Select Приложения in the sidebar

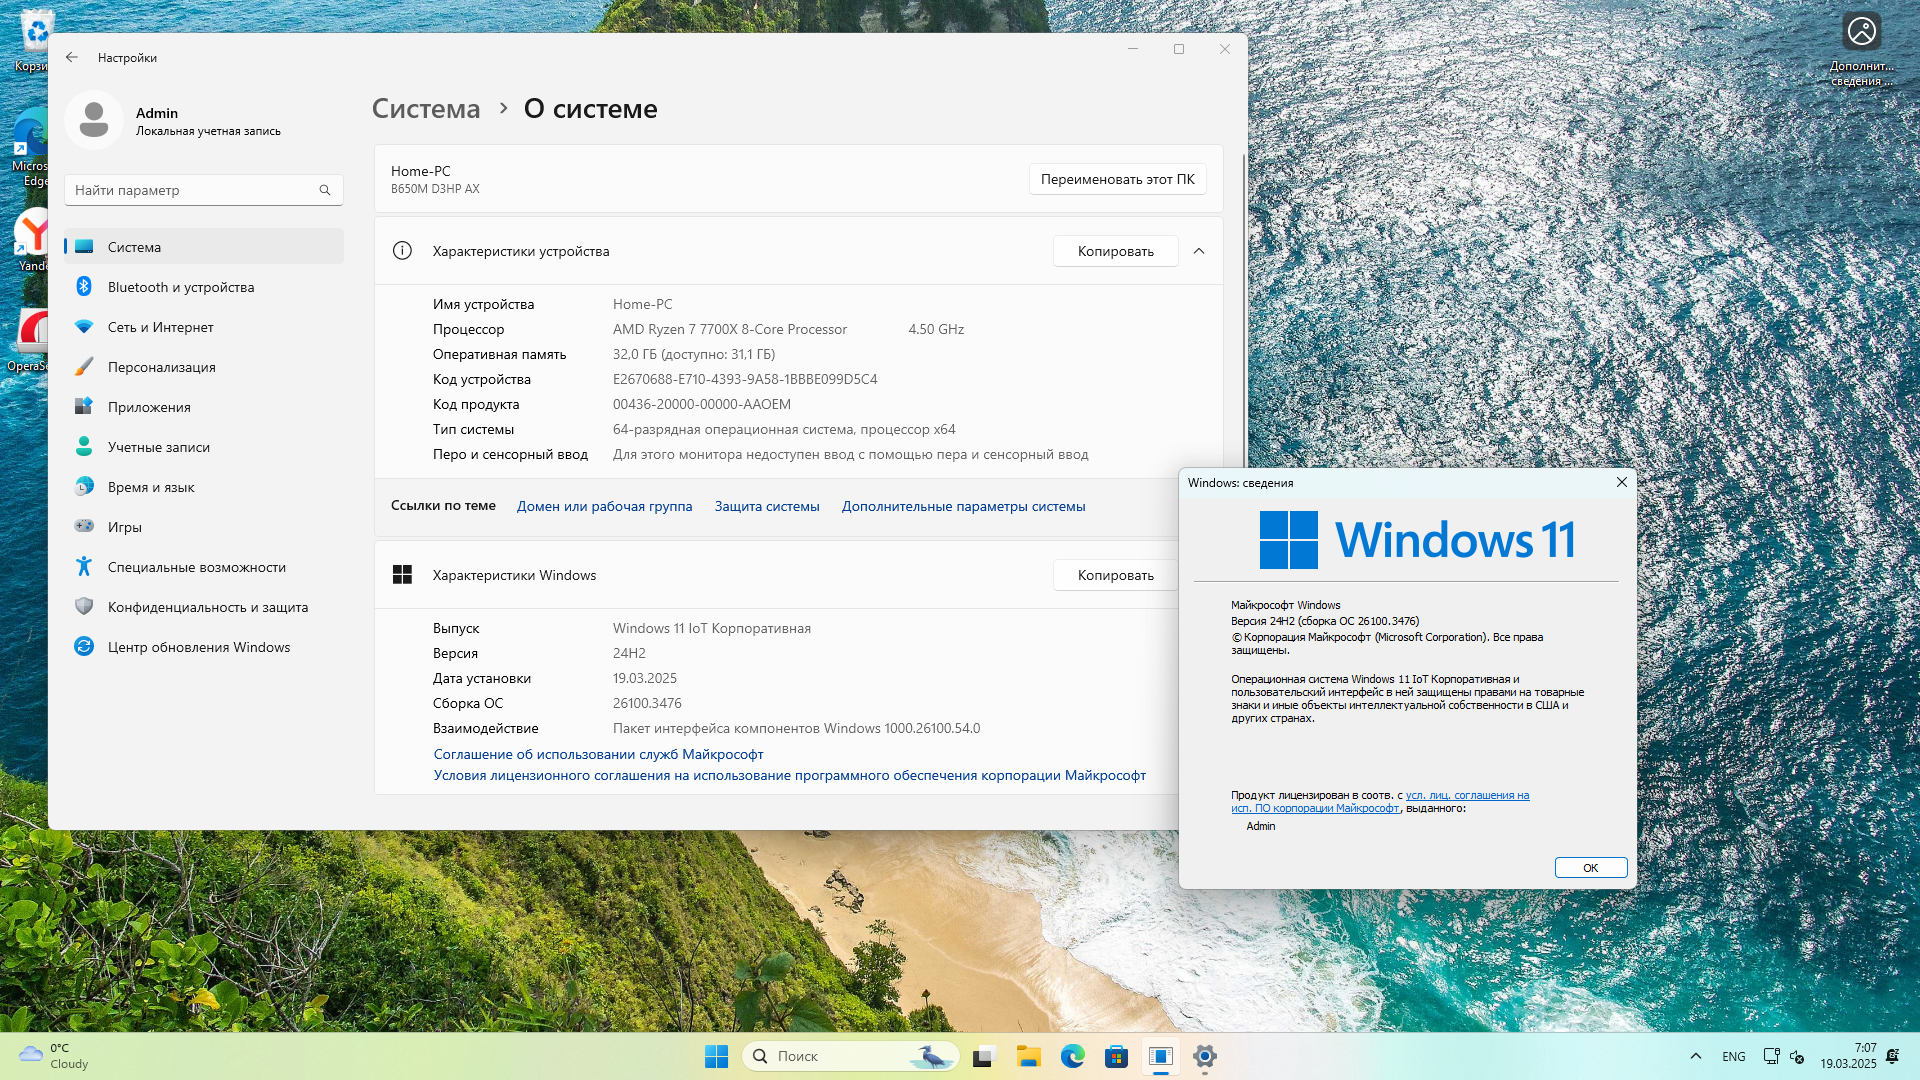(x=149, y=407)
